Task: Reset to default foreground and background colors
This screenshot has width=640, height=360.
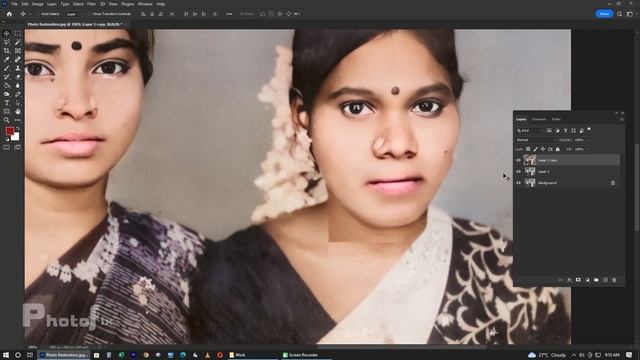Action: (7, 139)
